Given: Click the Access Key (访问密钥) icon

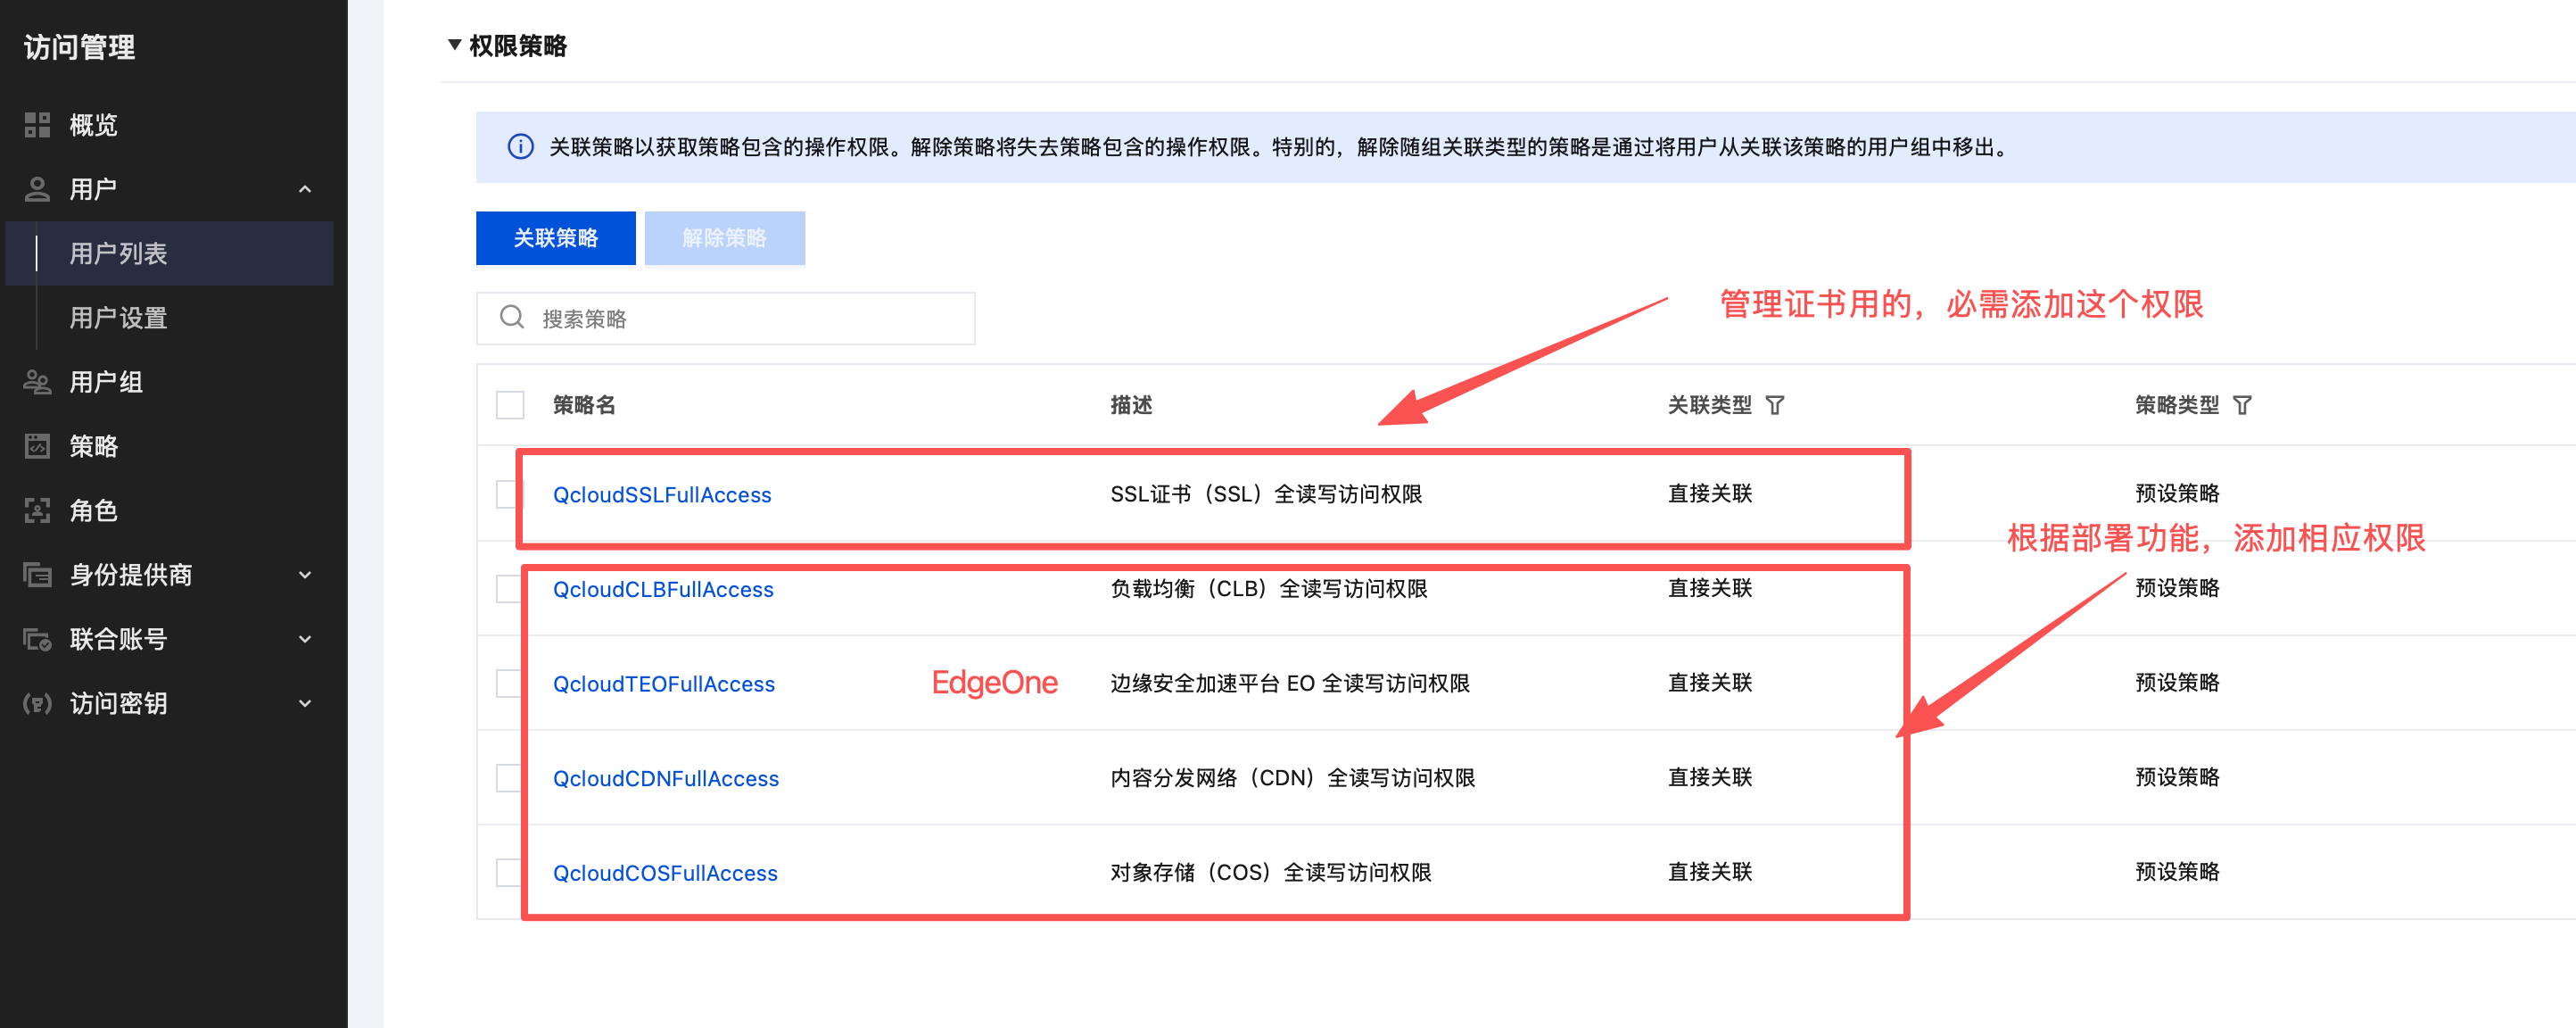Looking at the screenshot, I should pos(37,703).
